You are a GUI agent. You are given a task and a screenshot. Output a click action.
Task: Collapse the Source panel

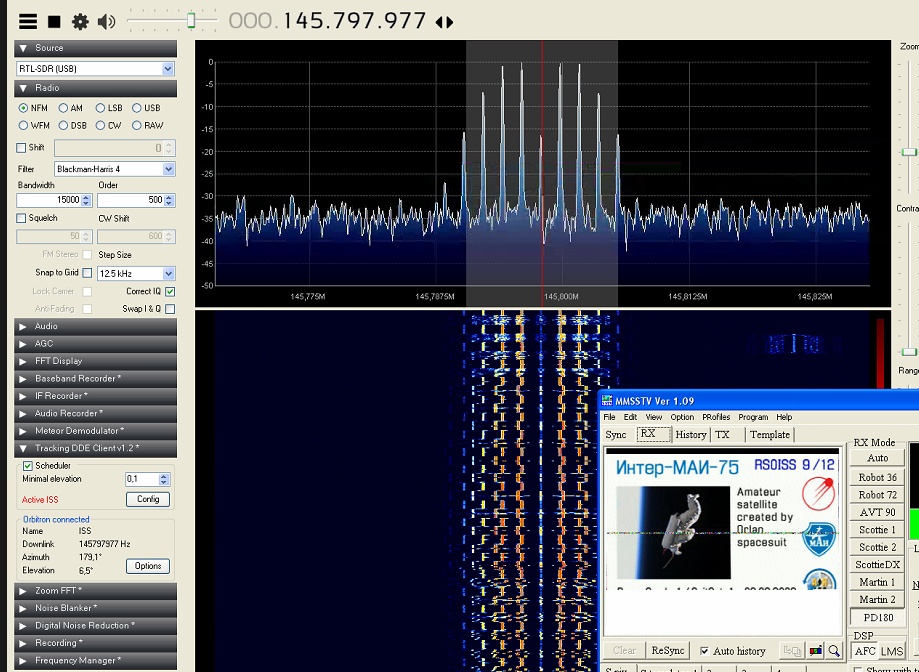(x=96, y=48)
